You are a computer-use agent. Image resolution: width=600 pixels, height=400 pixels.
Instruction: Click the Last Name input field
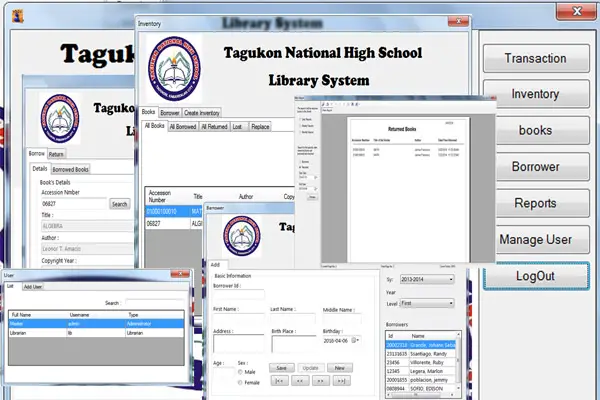(x=293, y=318)
